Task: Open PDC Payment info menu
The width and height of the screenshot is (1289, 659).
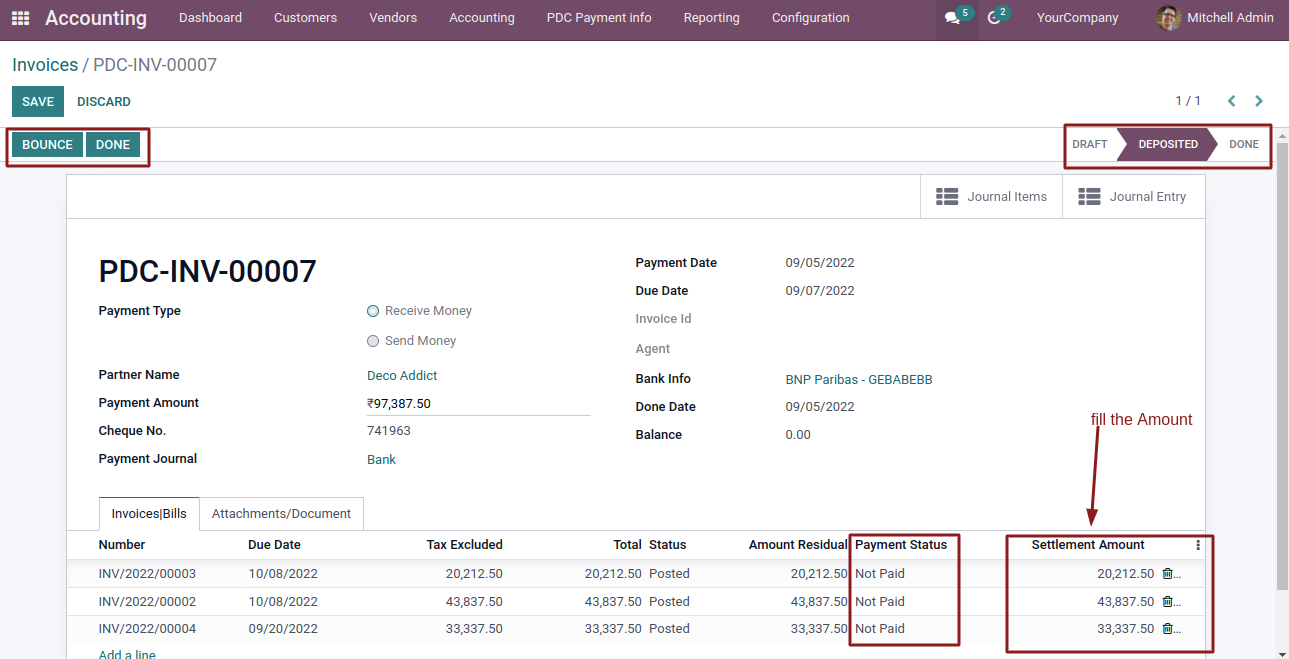Action: tap(599, 18)
